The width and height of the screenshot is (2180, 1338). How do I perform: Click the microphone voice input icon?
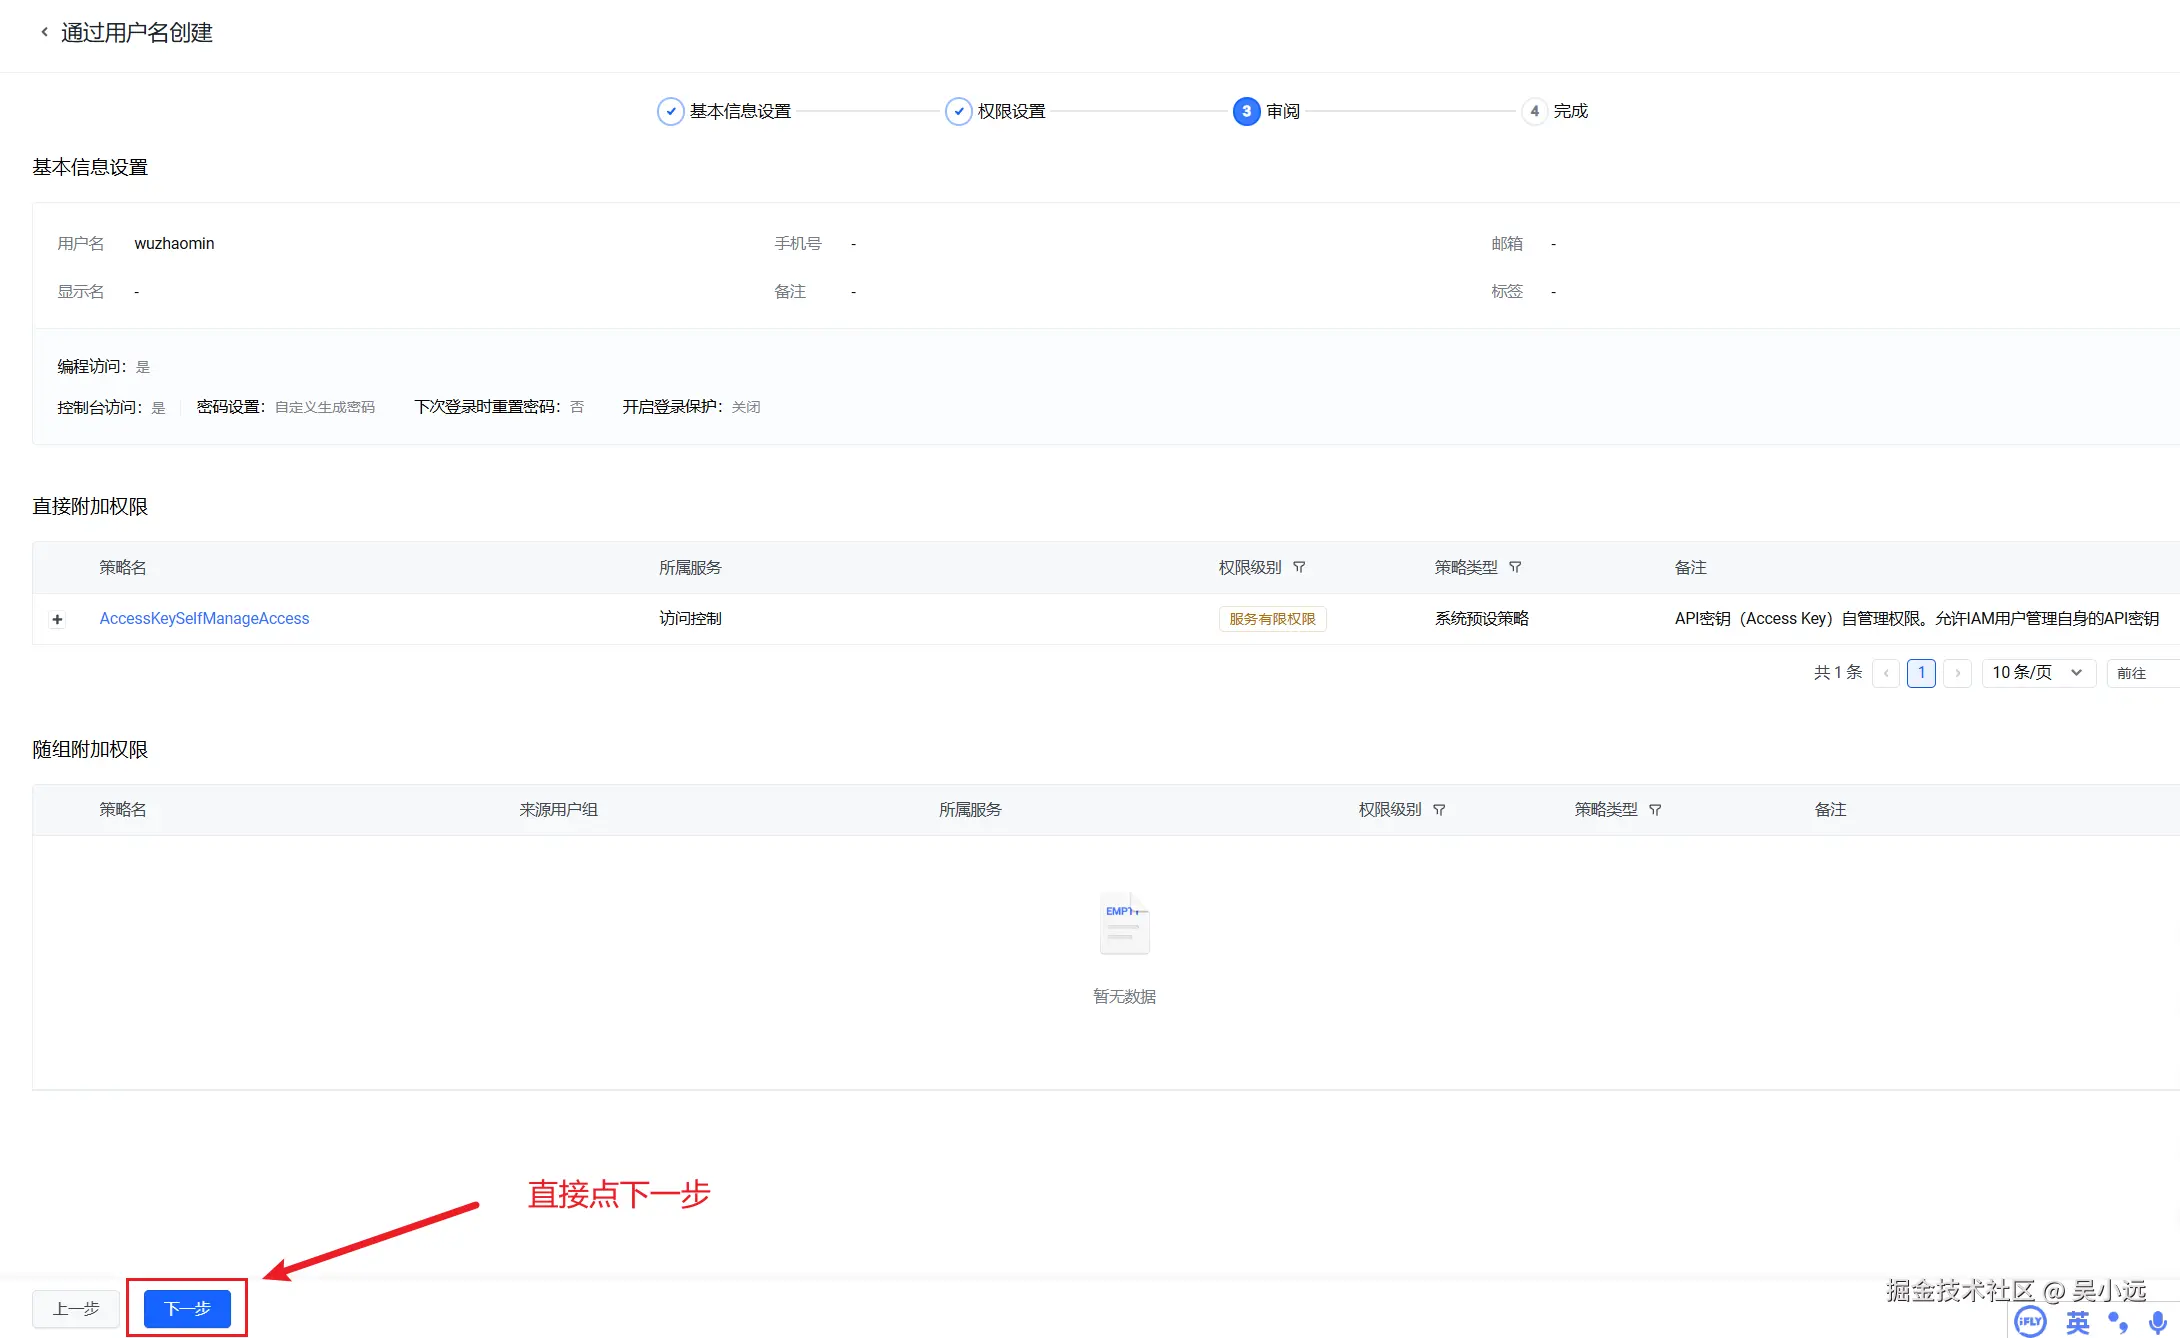(x=2158, y=1322)
